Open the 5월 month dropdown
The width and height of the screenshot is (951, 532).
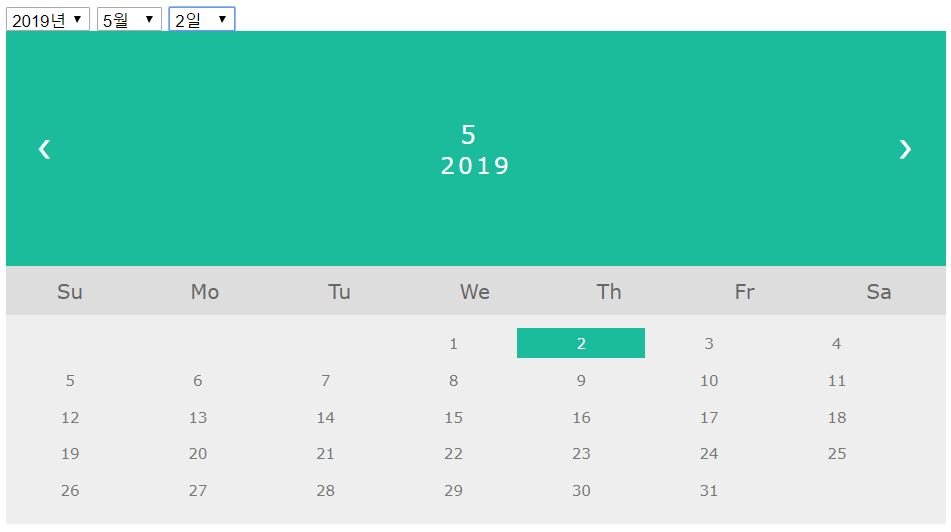click(x=129, y=19)
